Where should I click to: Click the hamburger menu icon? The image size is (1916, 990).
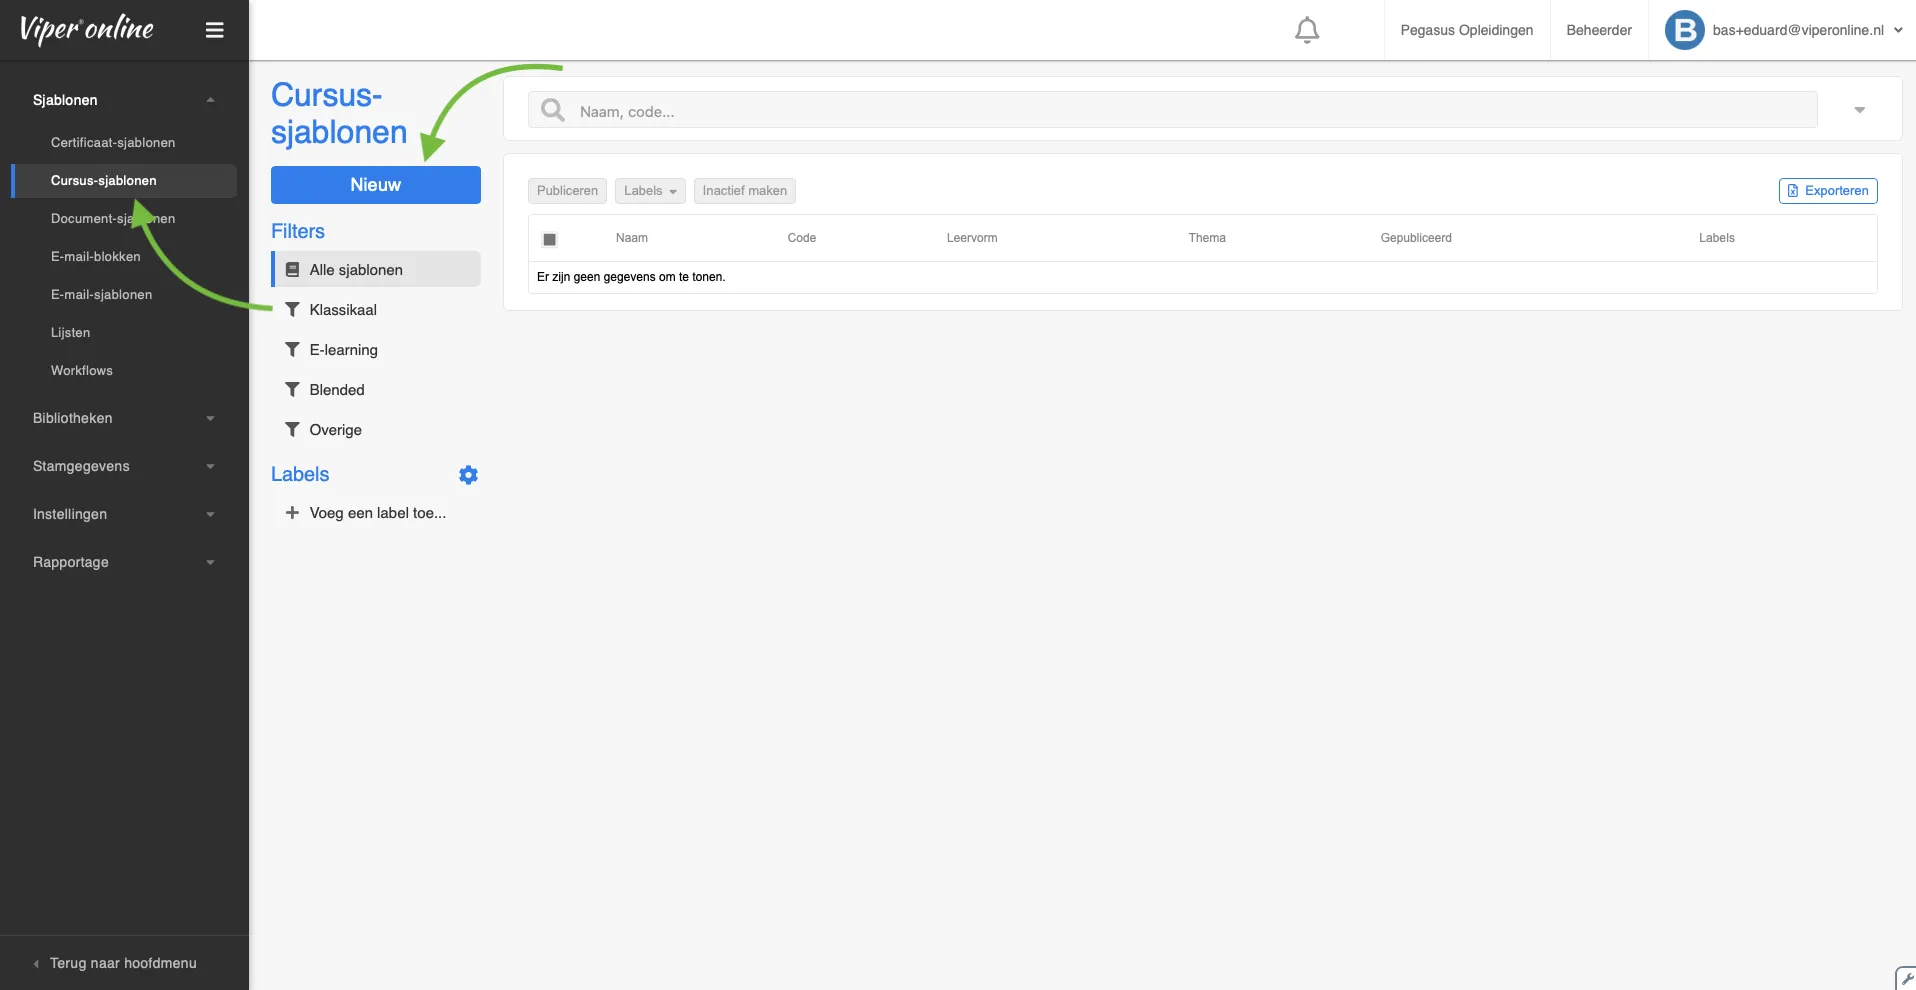click(214, 30)
